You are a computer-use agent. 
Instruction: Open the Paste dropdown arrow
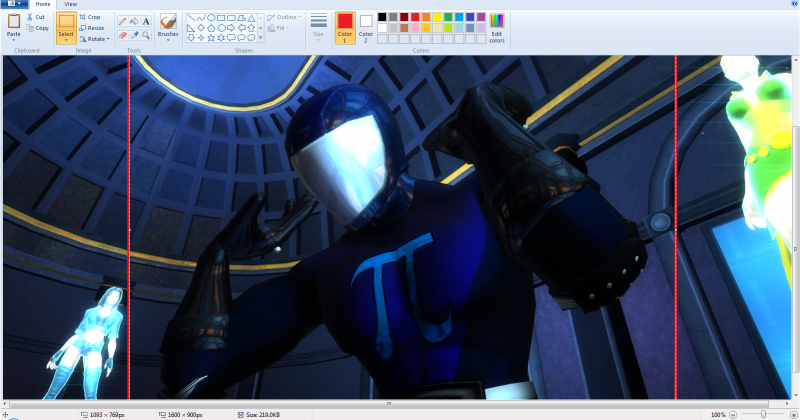point(14,40)
